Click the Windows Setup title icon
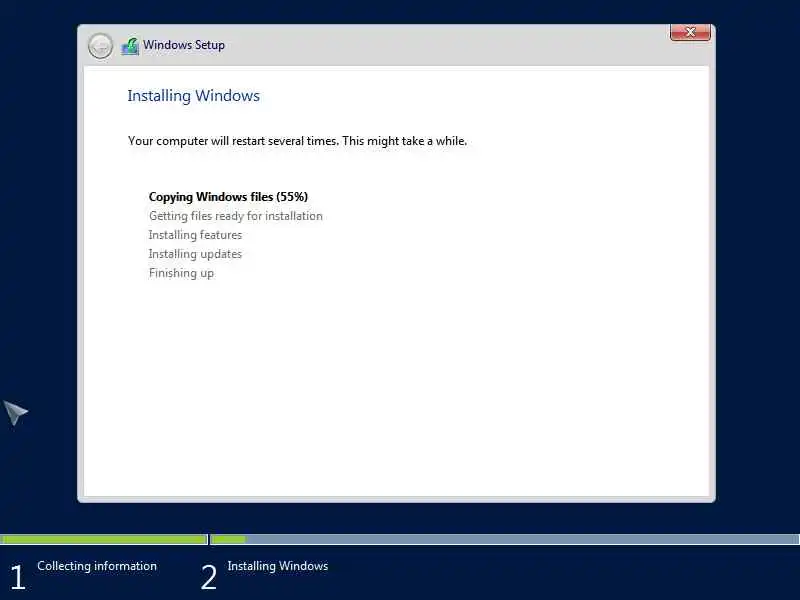800x600 pixels. (130, 46)
